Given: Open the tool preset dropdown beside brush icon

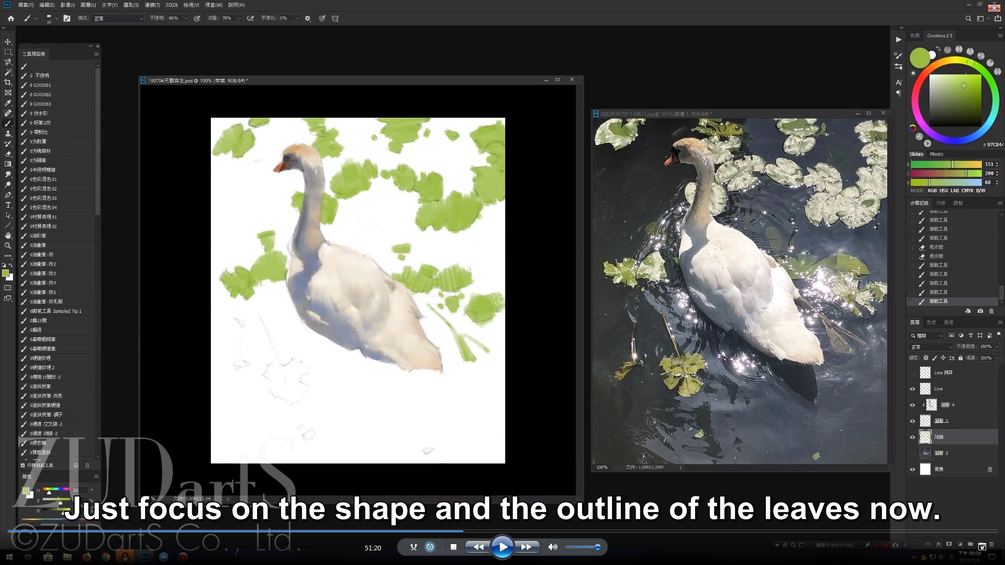Looking at the screenshot, I should click(35, 18).
